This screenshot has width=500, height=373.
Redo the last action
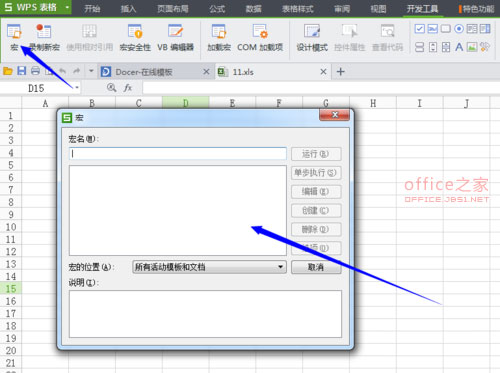[x=77, y=71]
